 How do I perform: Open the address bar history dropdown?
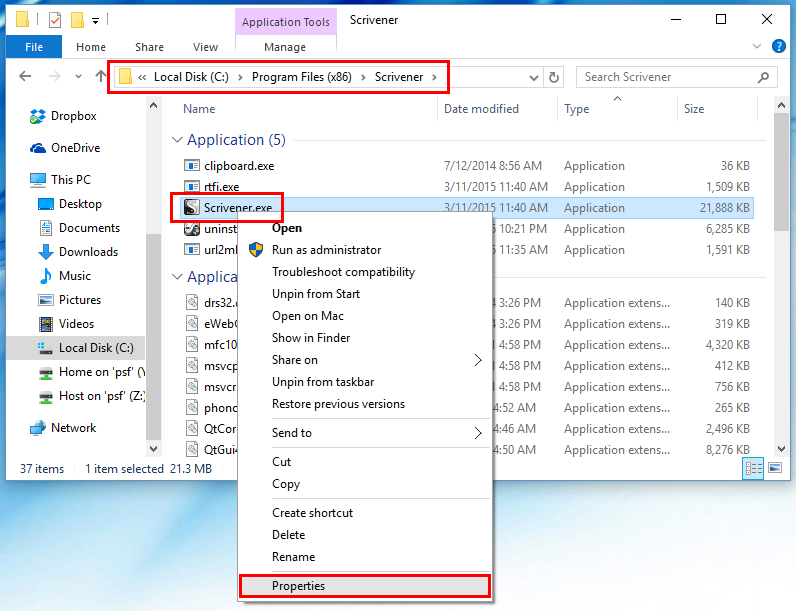(534, 78)
